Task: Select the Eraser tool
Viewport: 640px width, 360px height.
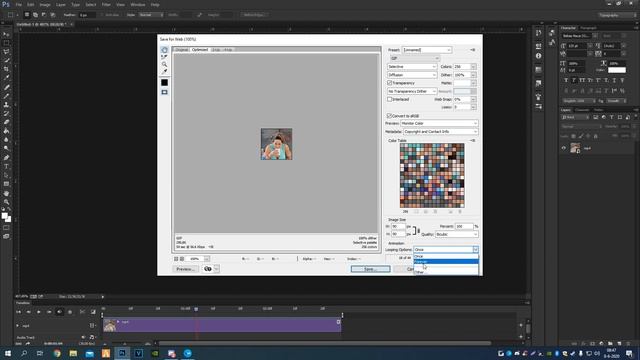Action: coord(6,122)
